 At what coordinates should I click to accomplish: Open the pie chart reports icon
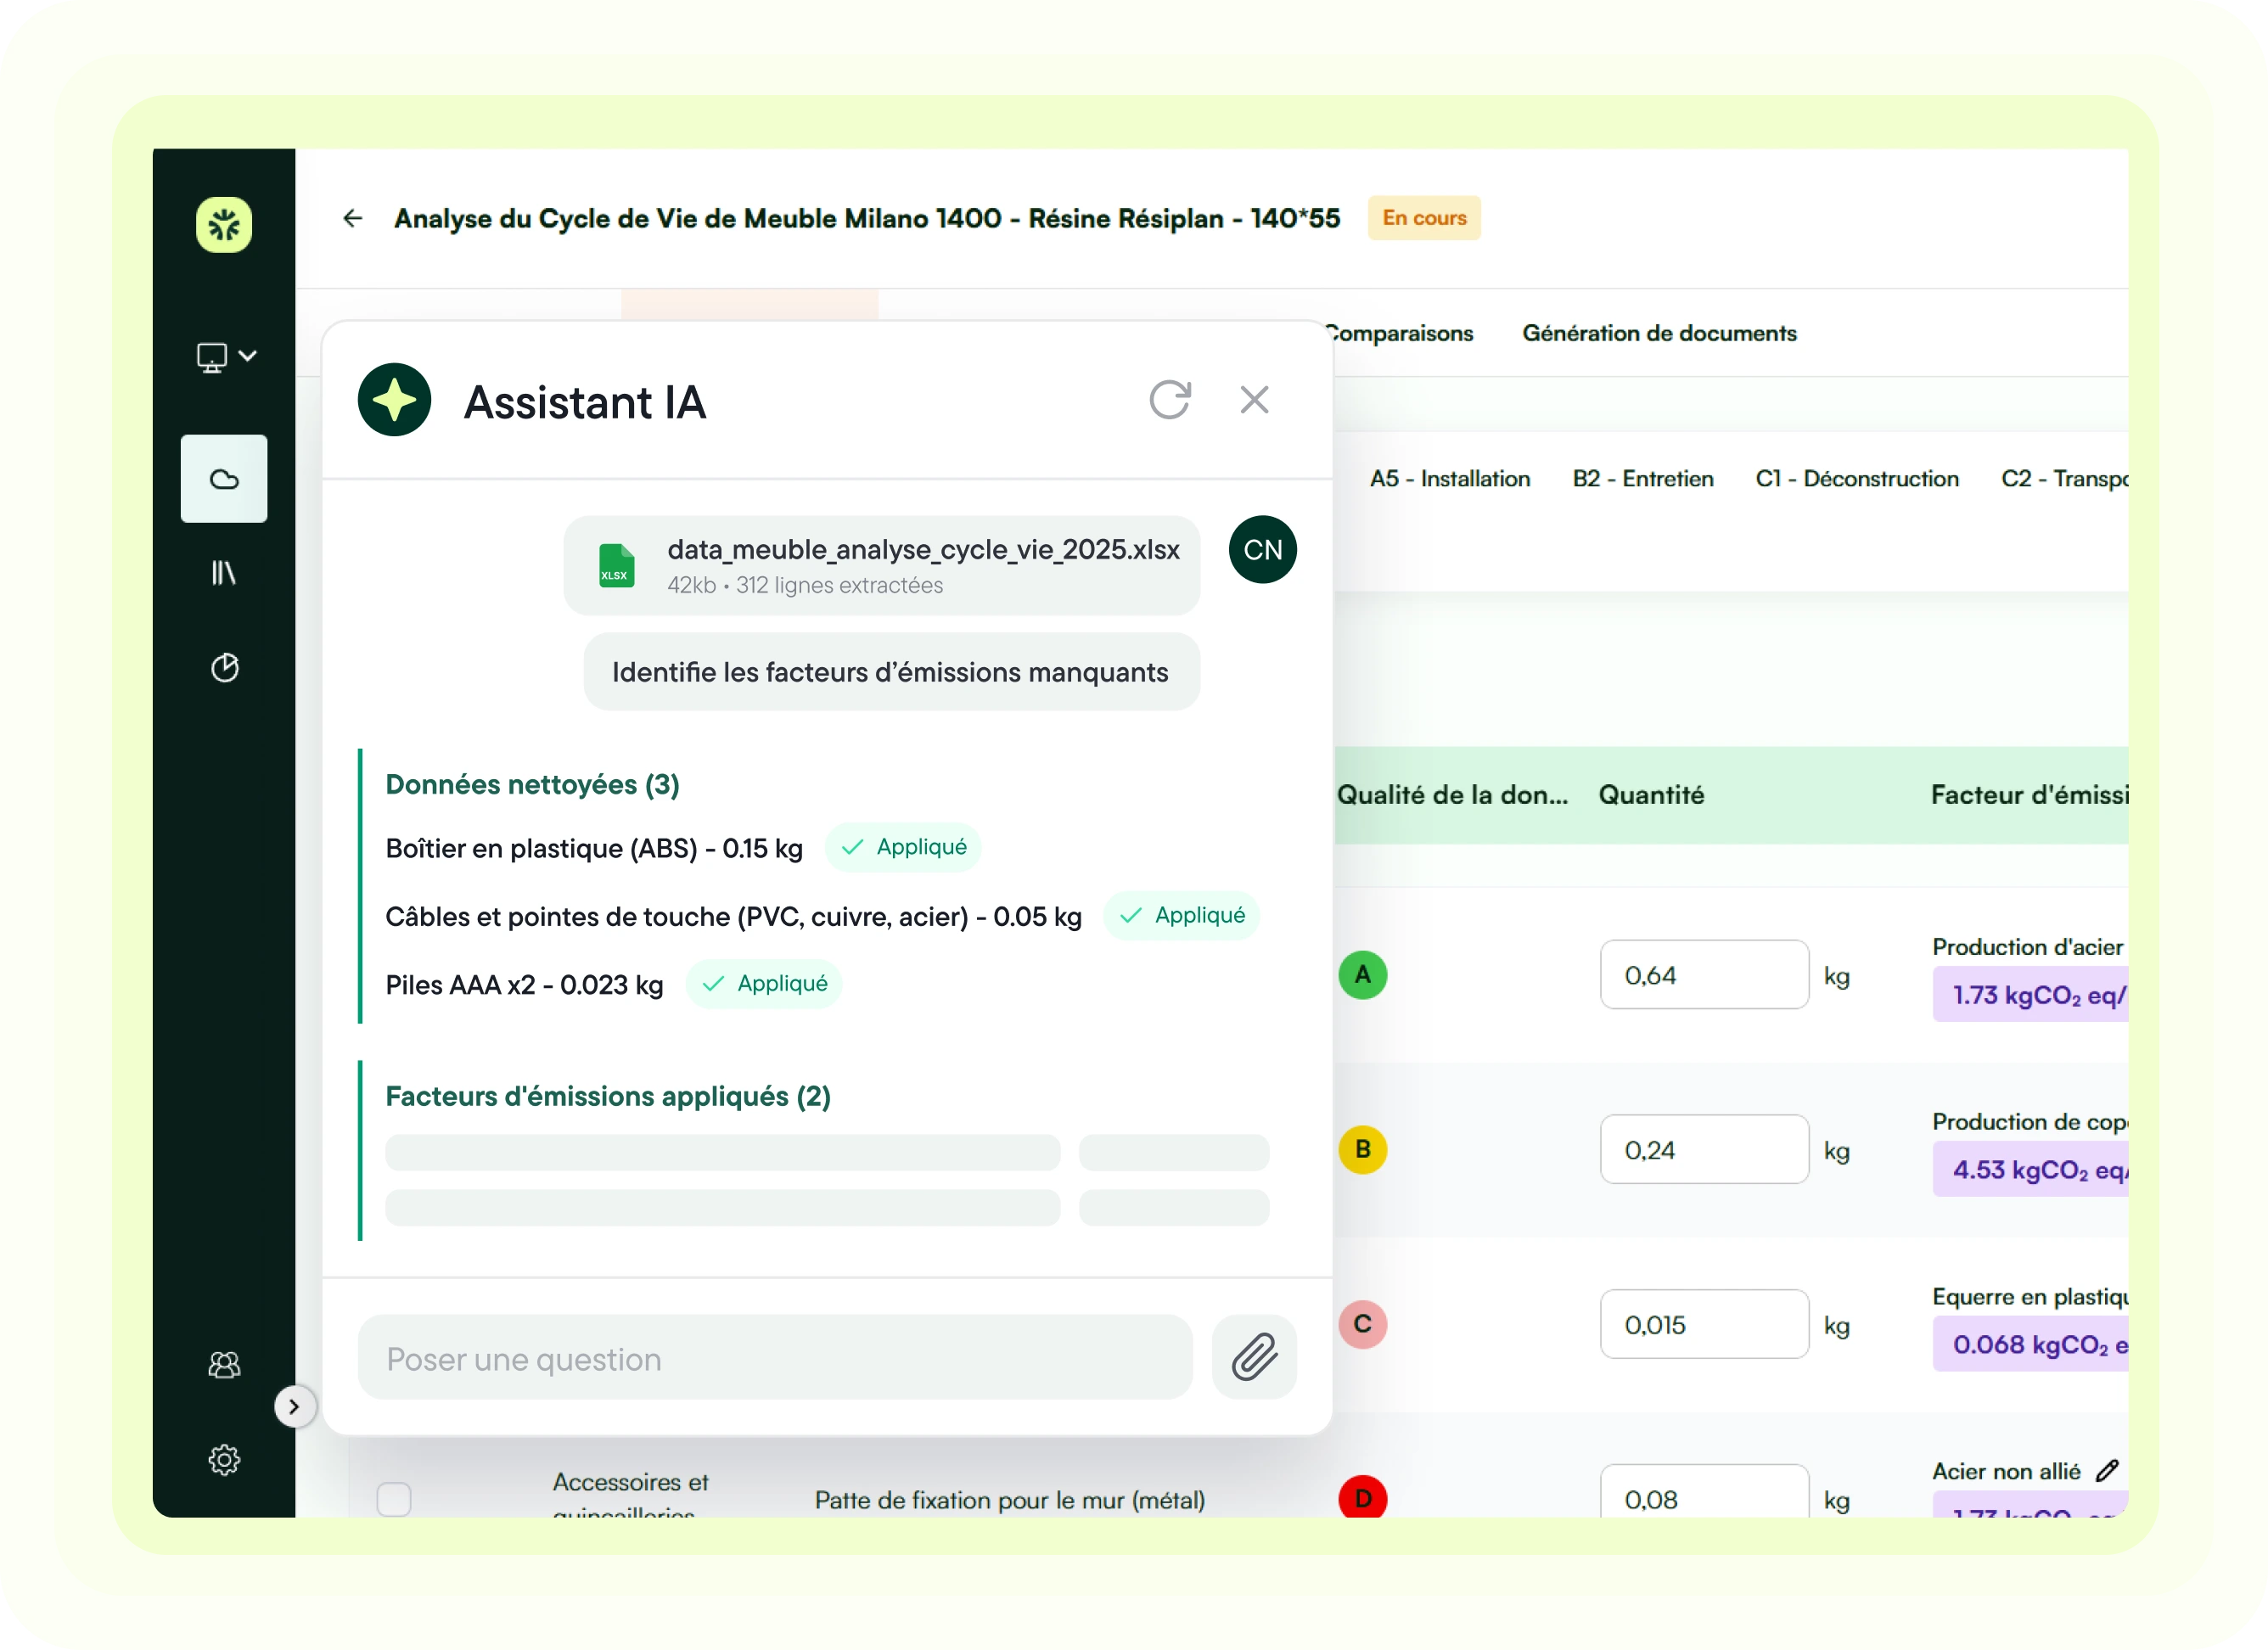224,667
